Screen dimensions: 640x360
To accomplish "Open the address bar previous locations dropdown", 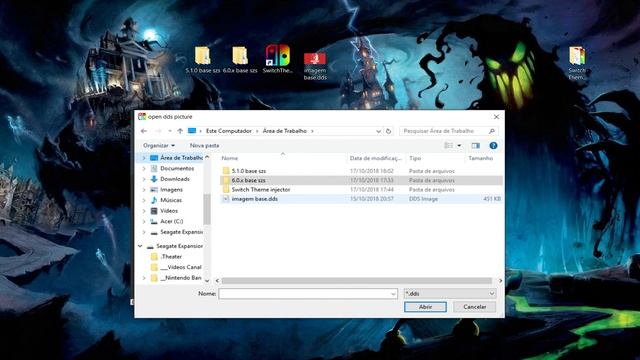I will click(x=378, y=131).
